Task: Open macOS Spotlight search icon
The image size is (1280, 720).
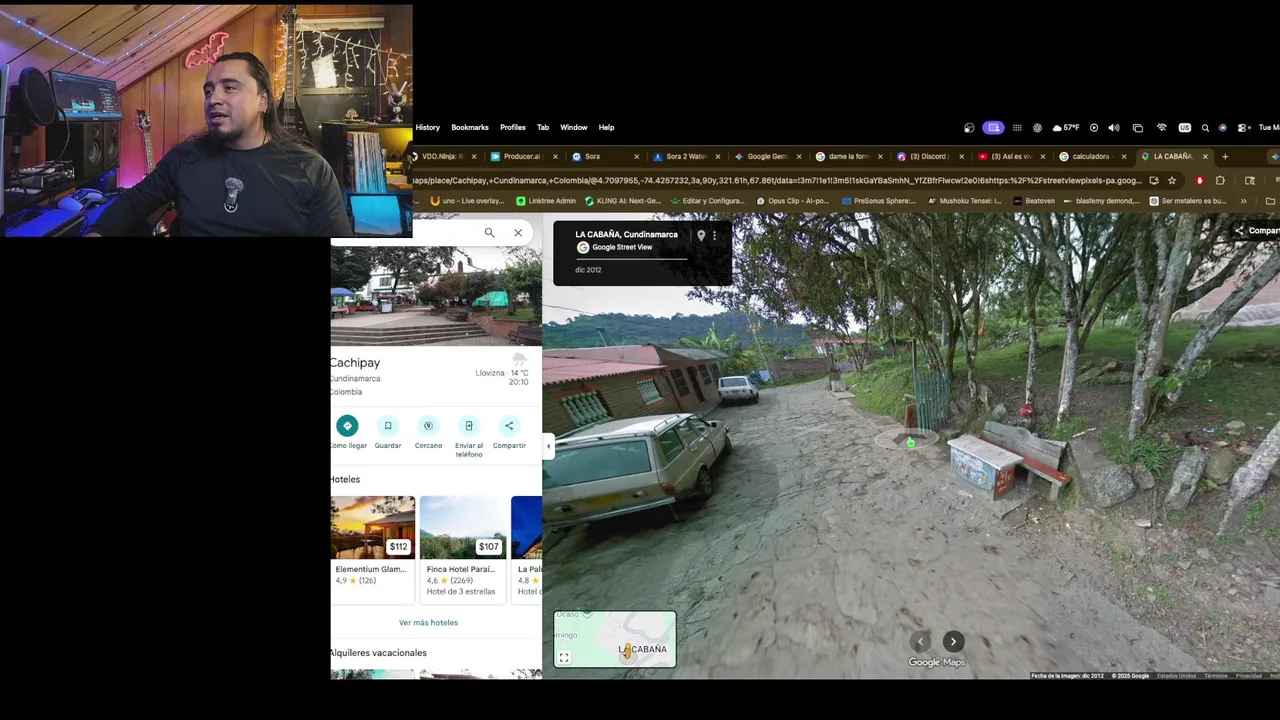Action: (1205, 128)
